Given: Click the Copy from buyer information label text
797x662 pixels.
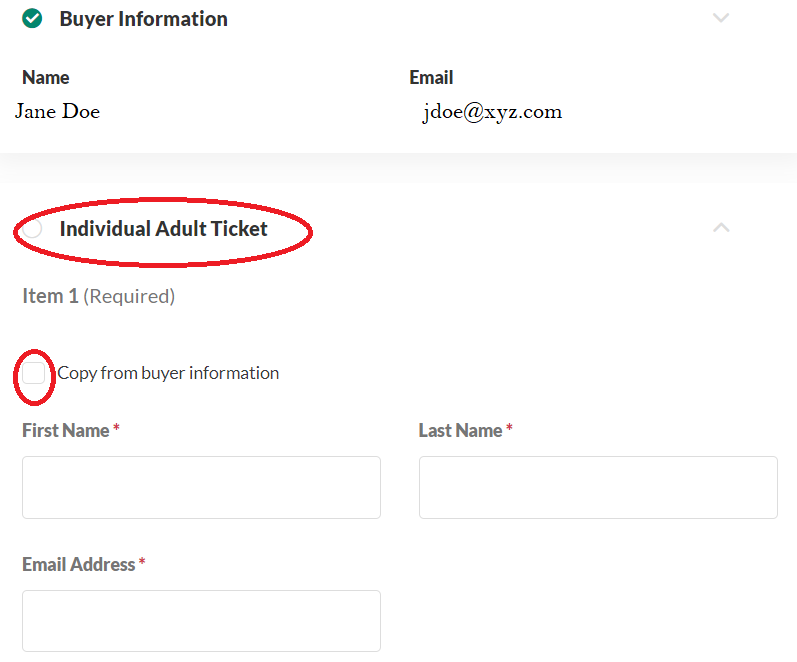Looking at the screenshot, I should [x=168, y=373].
